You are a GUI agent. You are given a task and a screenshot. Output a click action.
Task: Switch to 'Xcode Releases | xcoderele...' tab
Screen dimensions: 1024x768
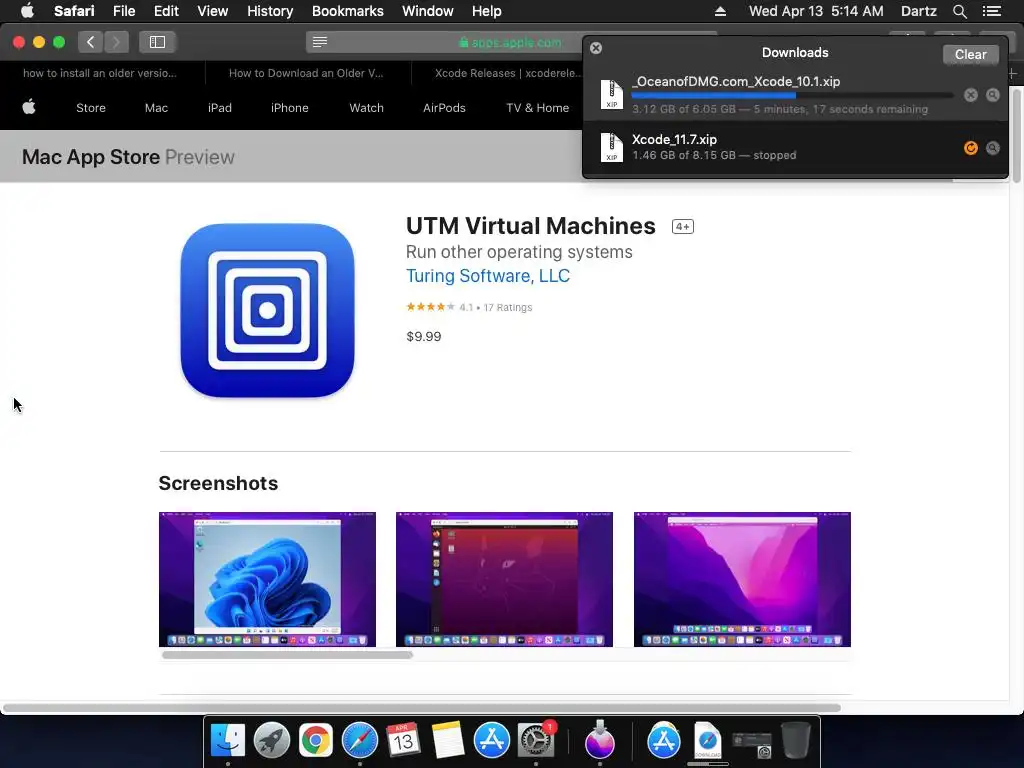[508, 73]
